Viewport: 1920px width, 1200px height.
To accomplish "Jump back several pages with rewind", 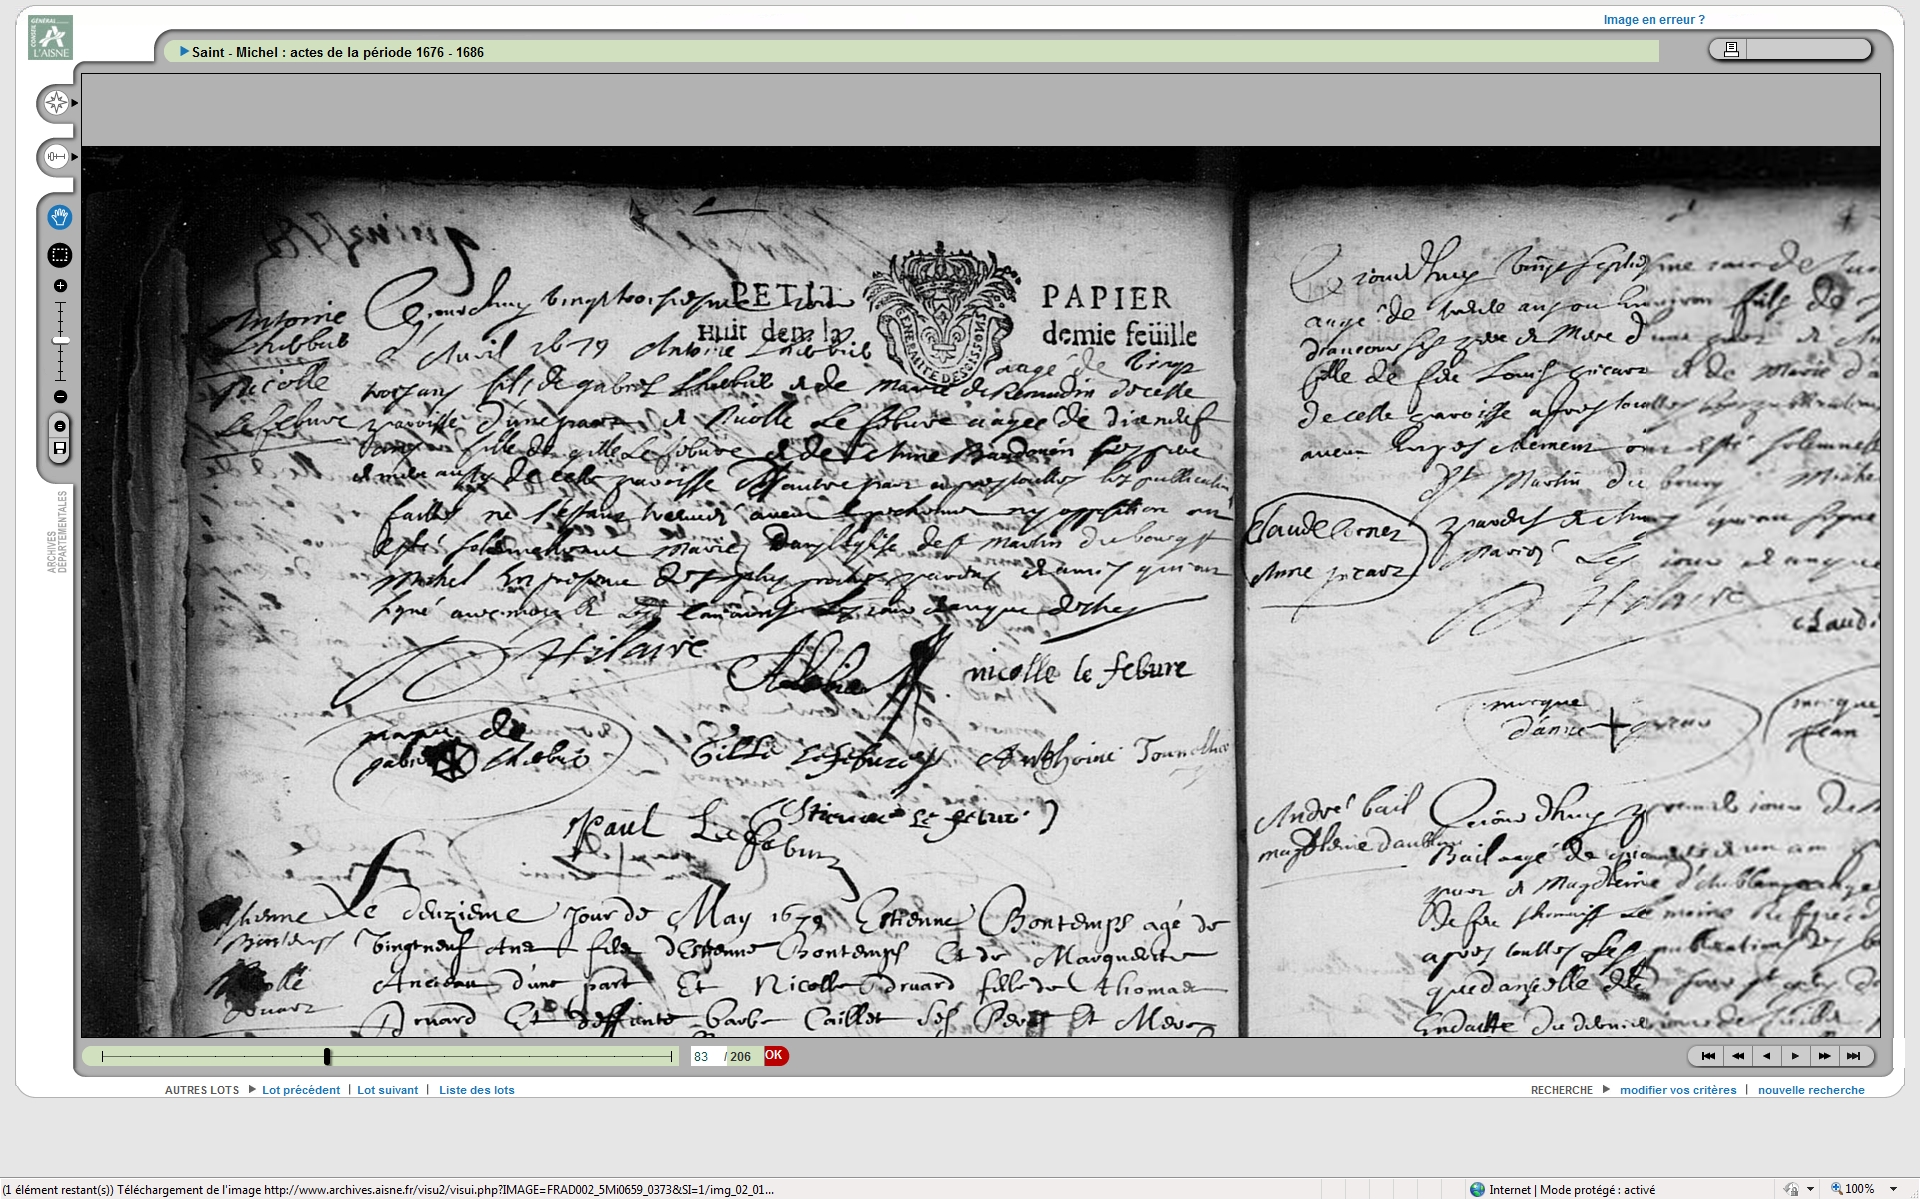I will click(1738, 1056).
